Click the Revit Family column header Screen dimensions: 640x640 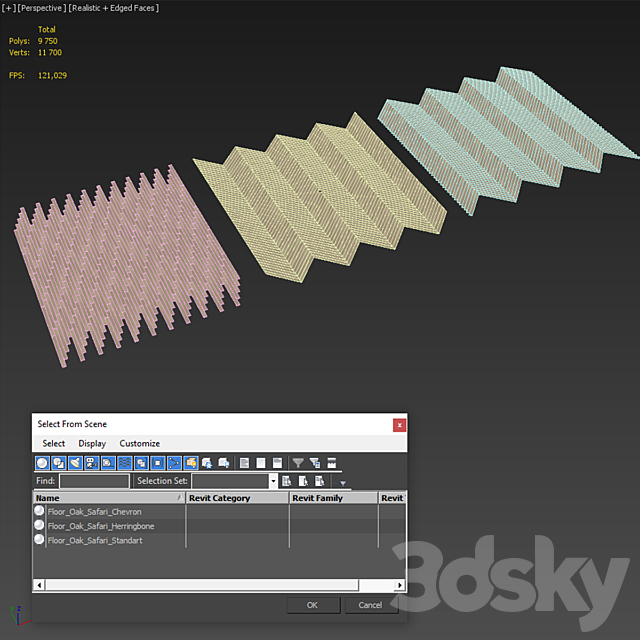(334, 498)
